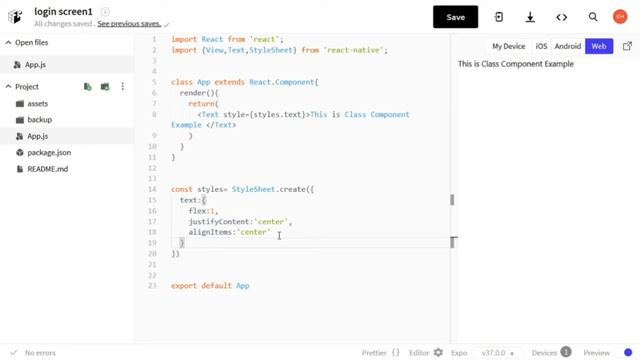Open the Project three-dot options menu
Image resolution: width=640 pixels, height=360 pixels.
point(122,86)
